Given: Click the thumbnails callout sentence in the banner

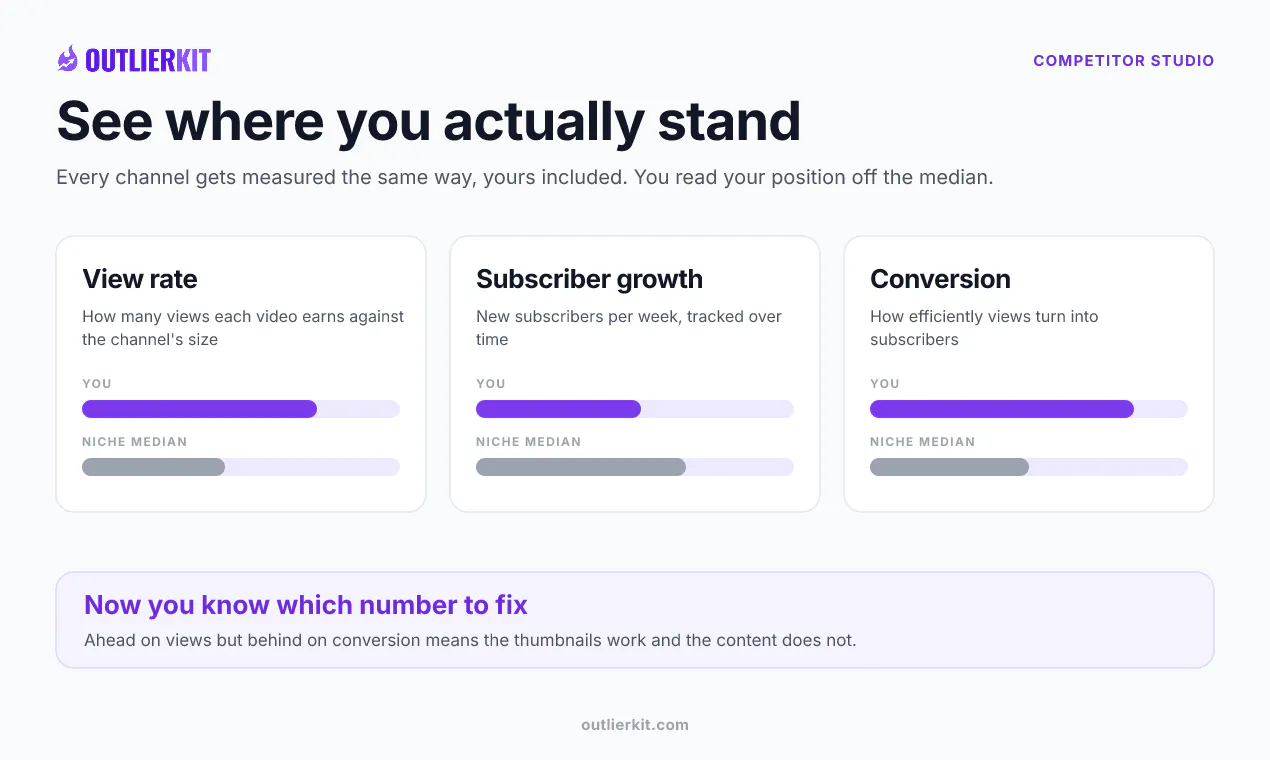Looking at the screenshot, I should tap(470, 640).
